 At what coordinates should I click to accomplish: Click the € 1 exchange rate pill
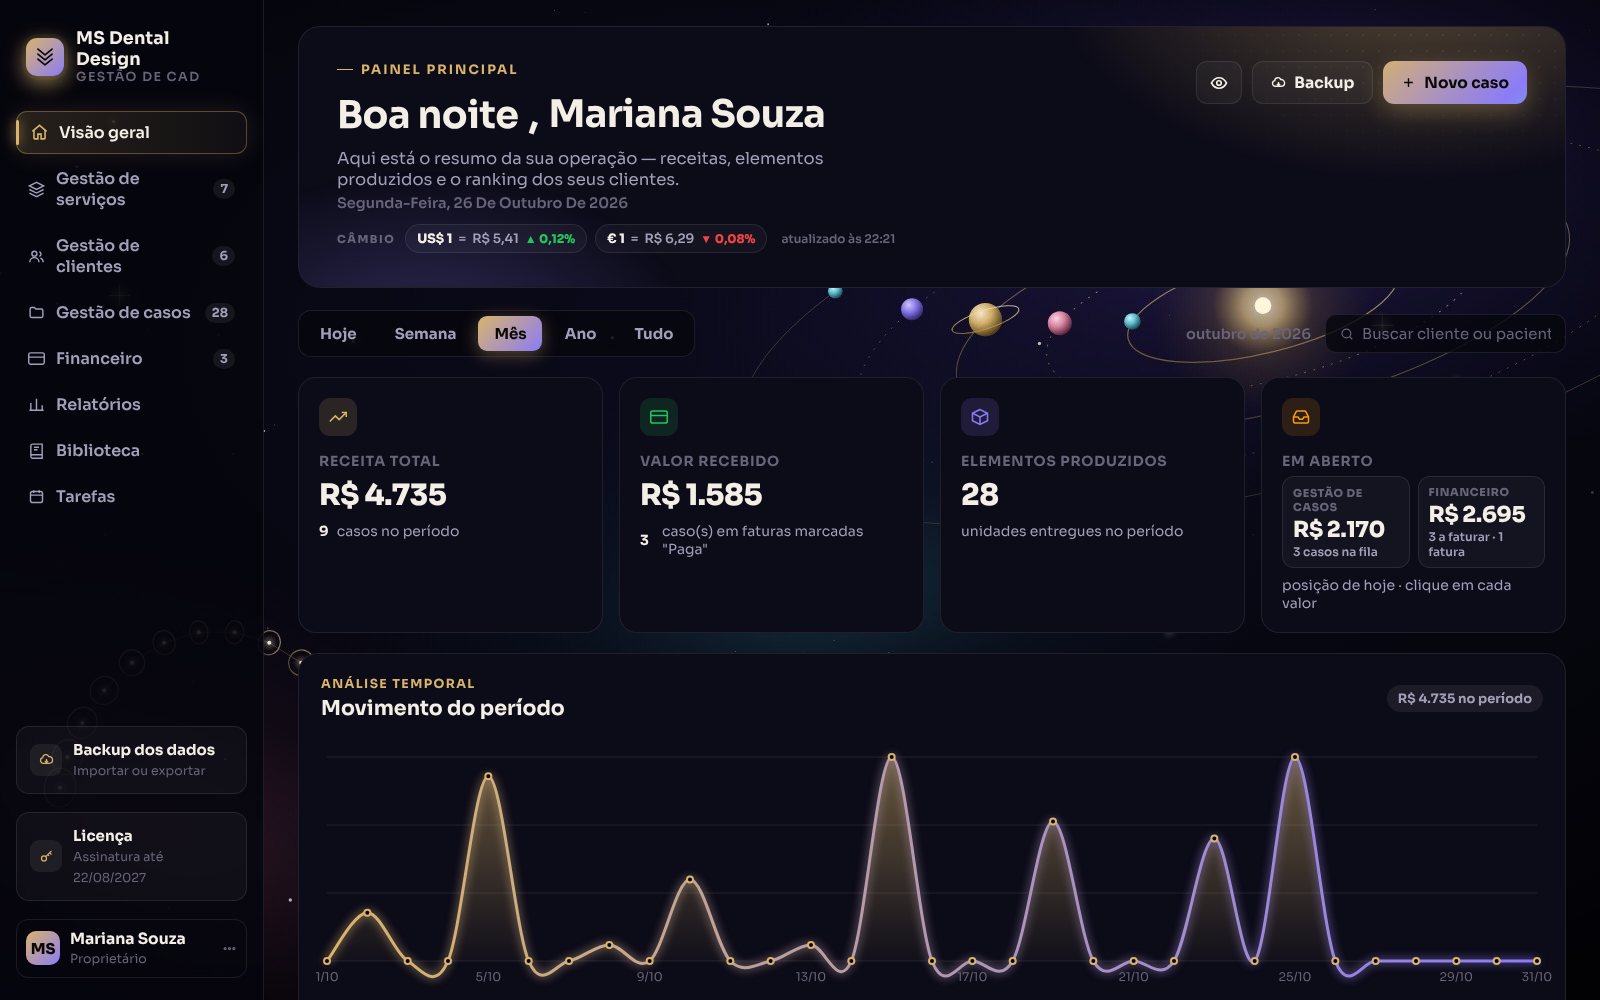[681, 239]
